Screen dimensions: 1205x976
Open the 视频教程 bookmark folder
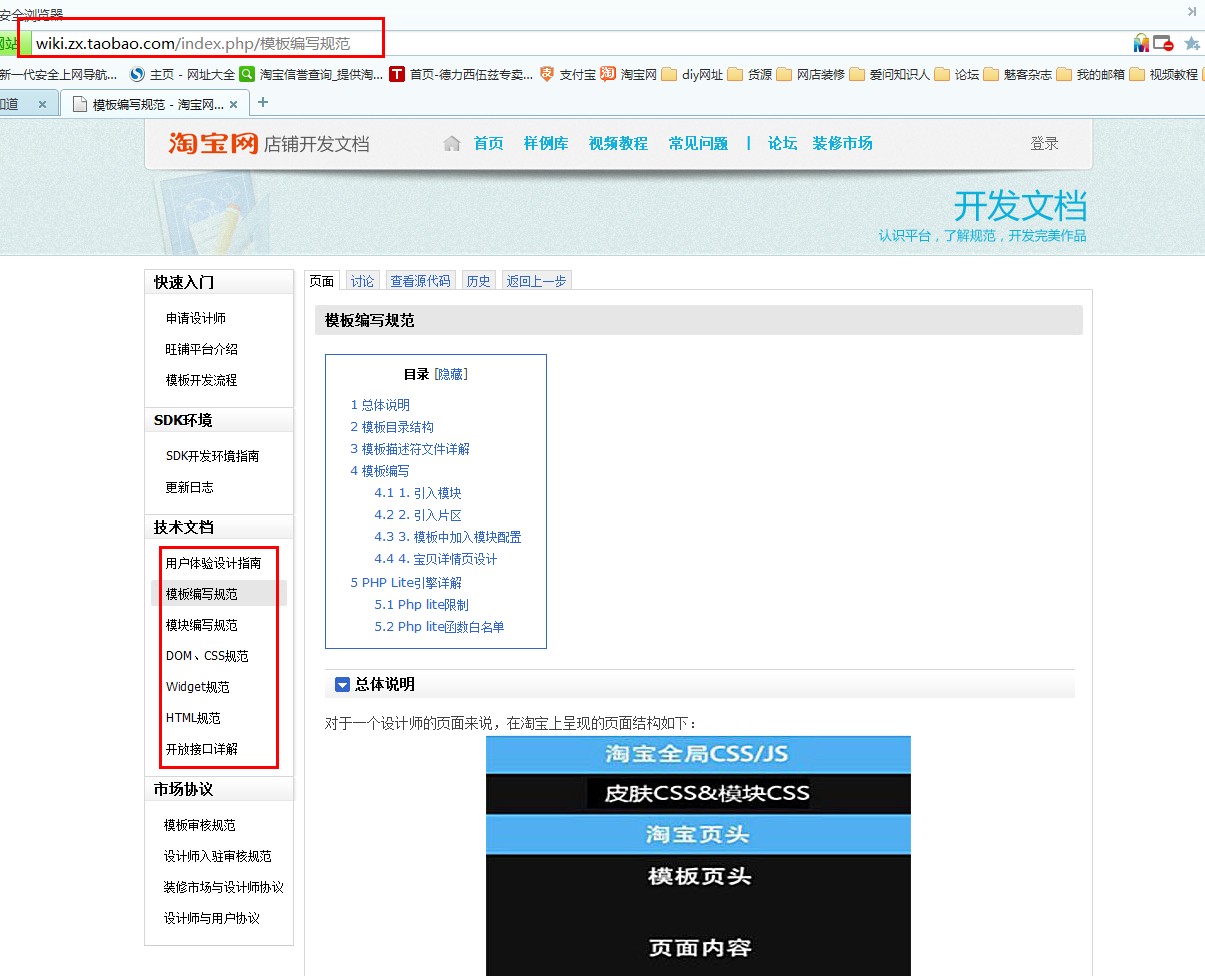click(1164, 74)
